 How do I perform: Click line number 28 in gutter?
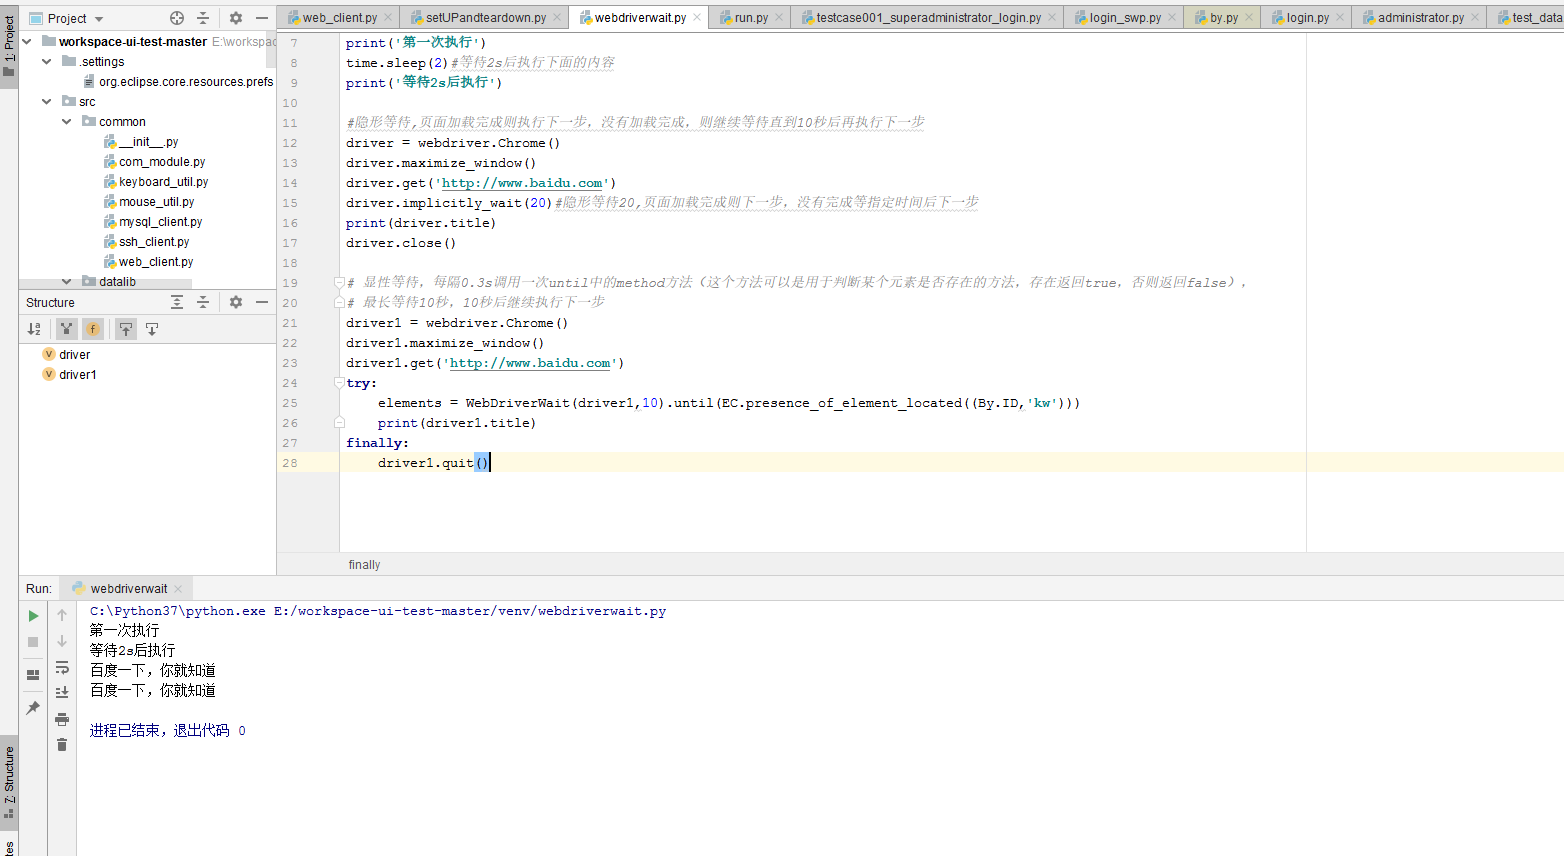[x=290, y=463]
